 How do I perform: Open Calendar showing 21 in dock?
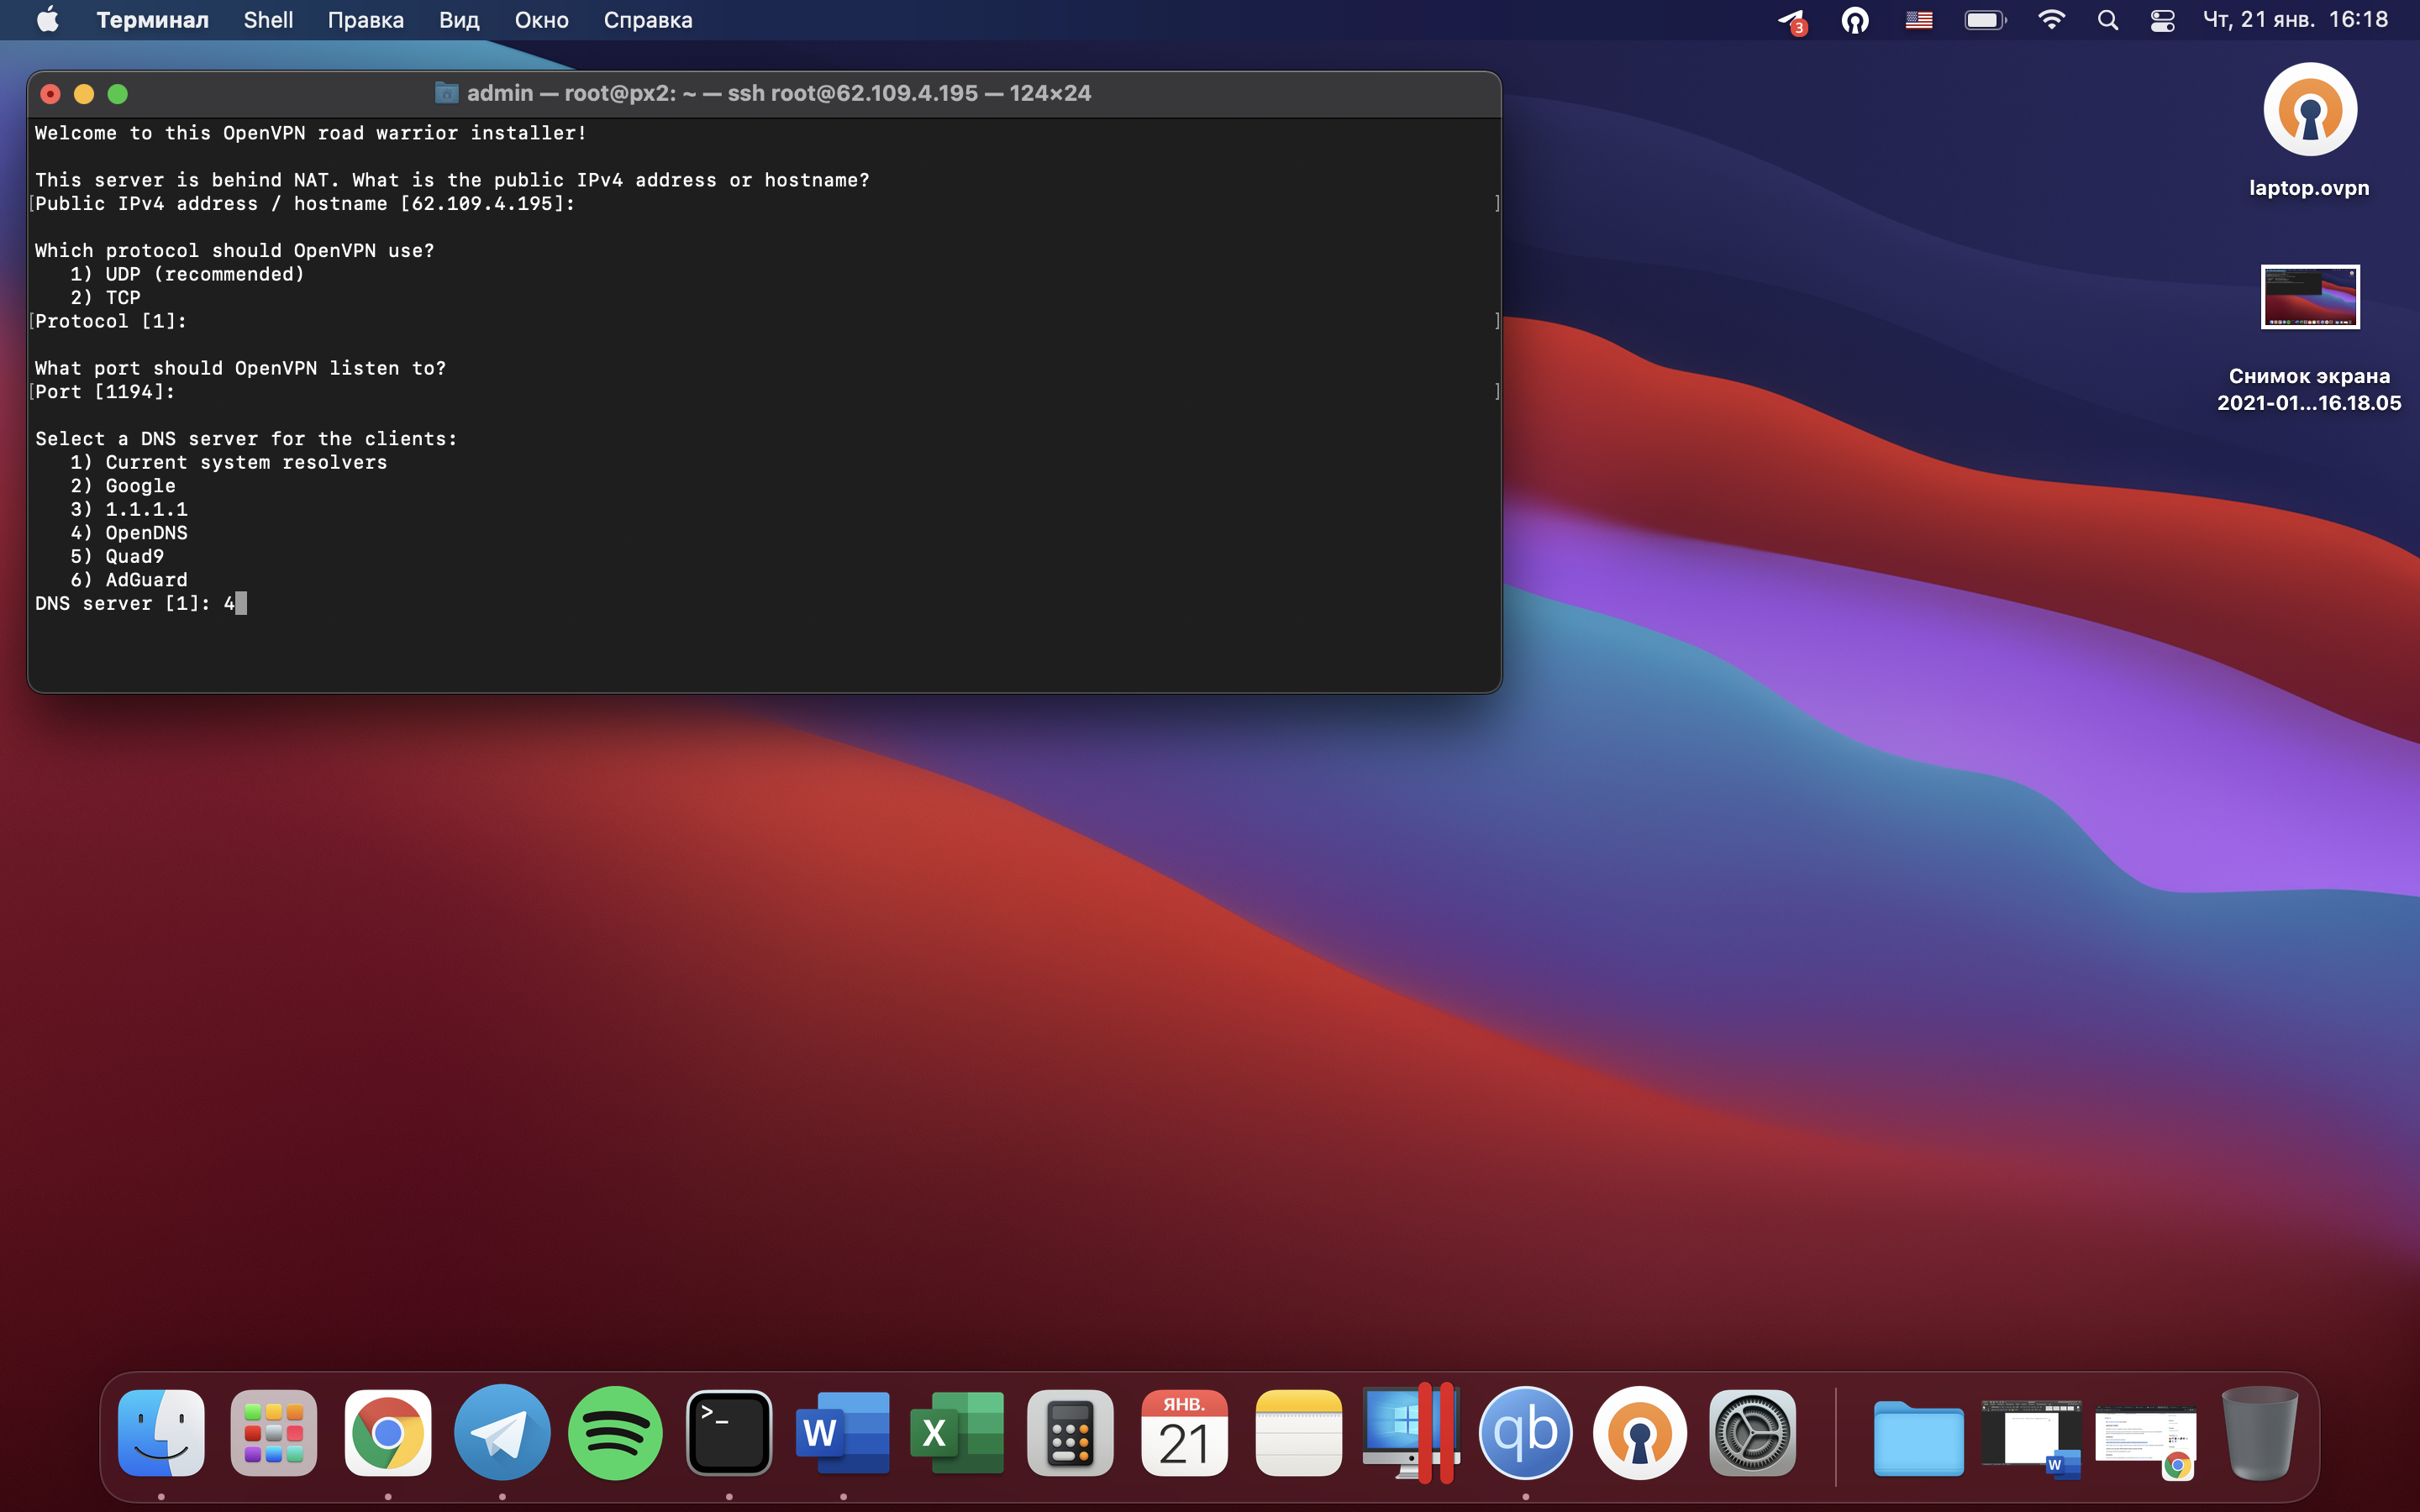[1184, 1433]
